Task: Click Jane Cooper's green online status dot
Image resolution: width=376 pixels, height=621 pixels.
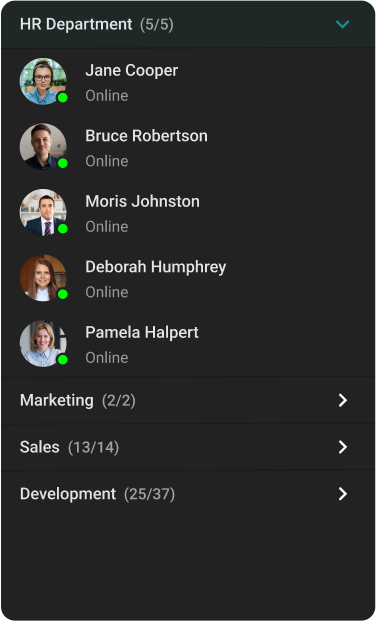Action: 63,97
